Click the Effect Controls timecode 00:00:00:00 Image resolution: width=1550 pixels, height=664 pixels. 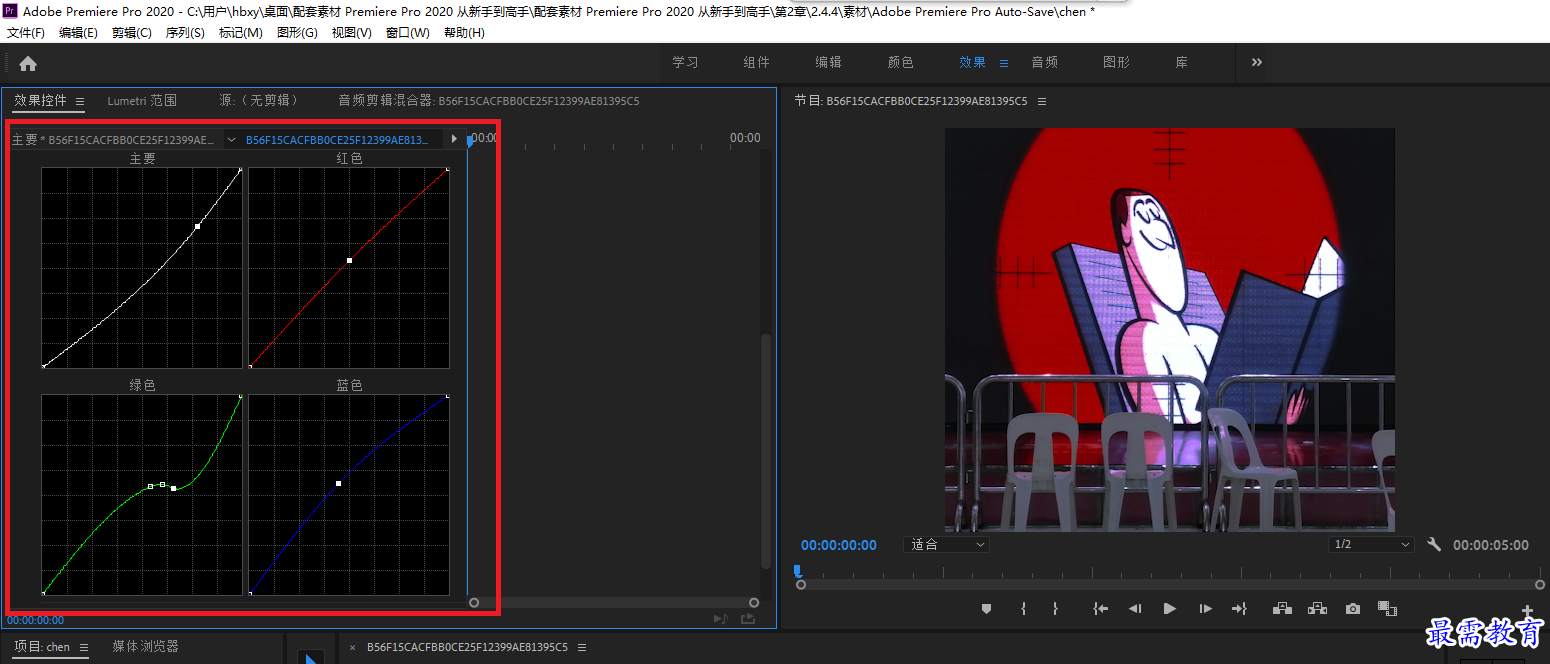point(36,621)
